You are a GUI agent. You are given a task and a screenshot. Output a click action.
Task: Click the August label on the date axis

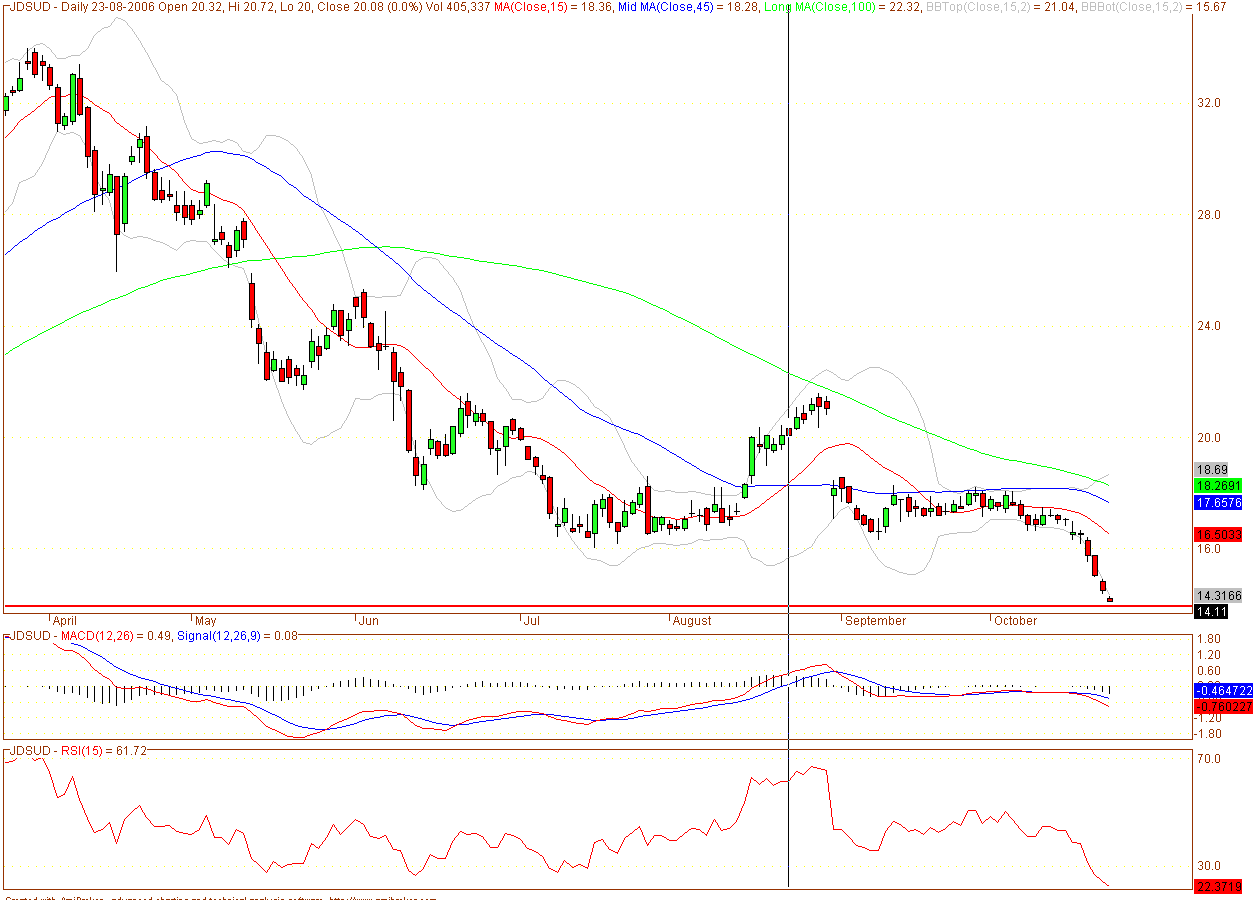pyautogui.click(x=692, y=620)
